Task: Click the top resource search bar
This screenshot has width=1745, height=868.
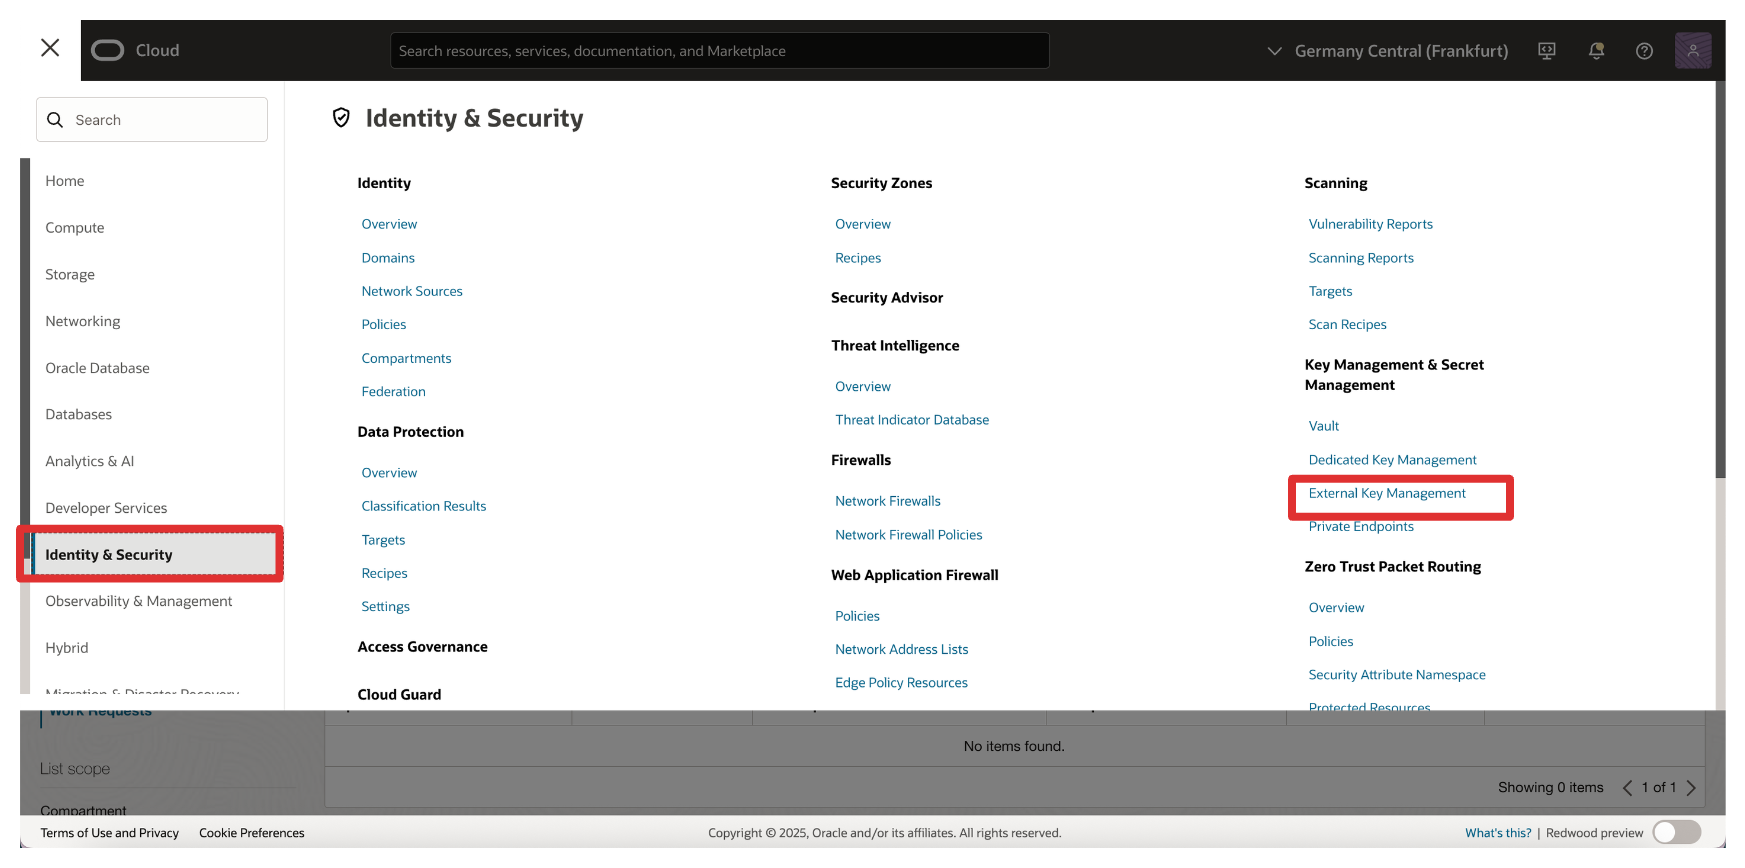Action: point(718,51)
